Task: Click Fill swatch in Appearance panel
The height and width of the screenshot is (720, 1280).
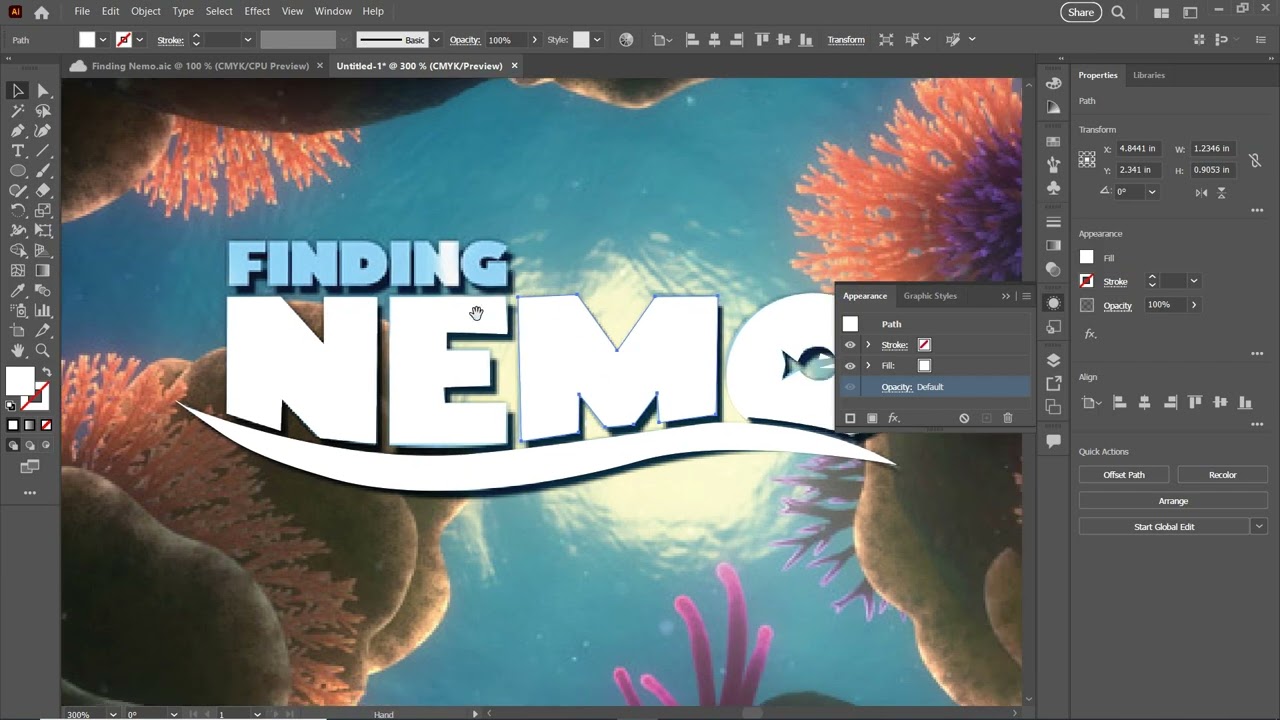Action: tap(924, 366)
